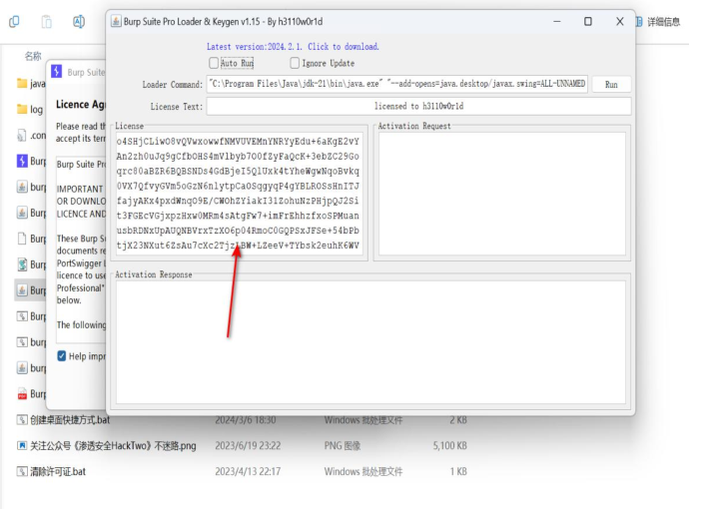
Task: Click the 名称 column header in Explorer
Action: (x=33, y=56)
